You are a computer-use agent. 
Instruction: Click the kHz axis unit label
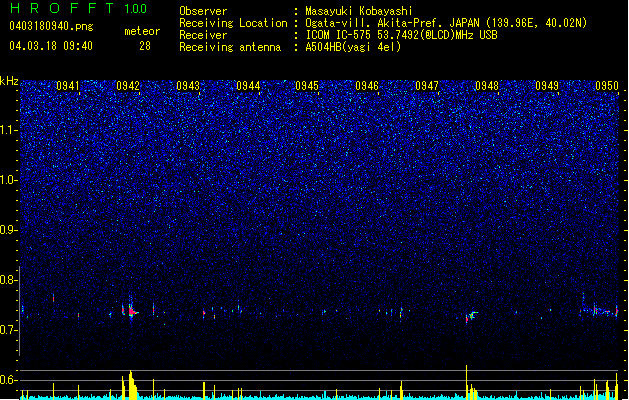9,81
